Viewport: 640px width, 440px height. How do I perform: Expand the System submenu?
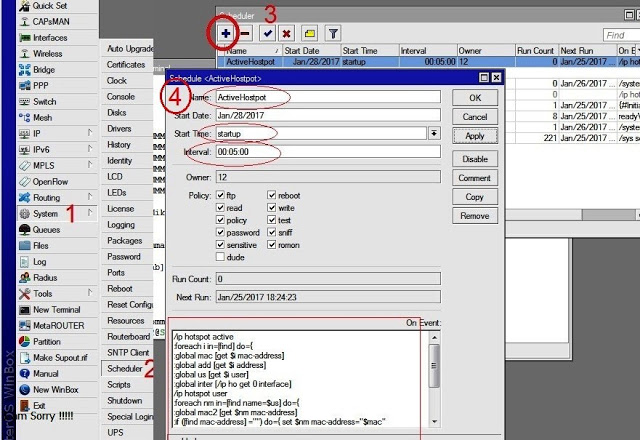(x=46, y=213)
